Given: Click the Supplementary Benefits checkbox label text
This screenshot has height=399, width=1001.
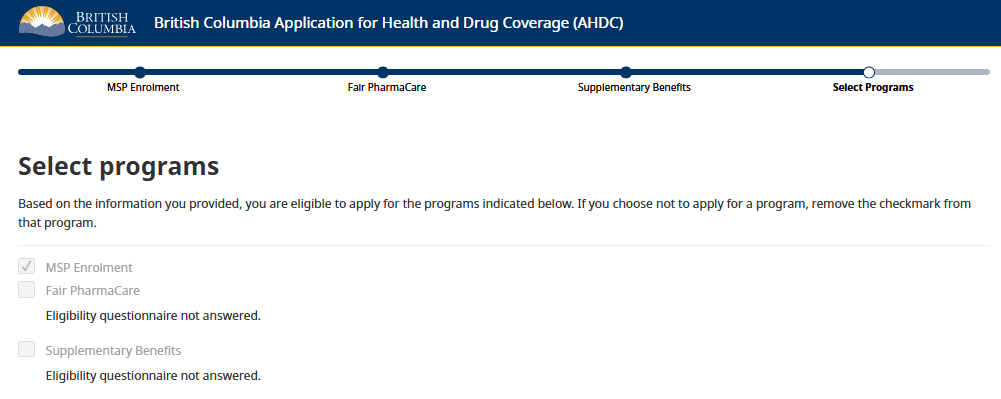Looking at the screenshot, I should tap(114, 350).
